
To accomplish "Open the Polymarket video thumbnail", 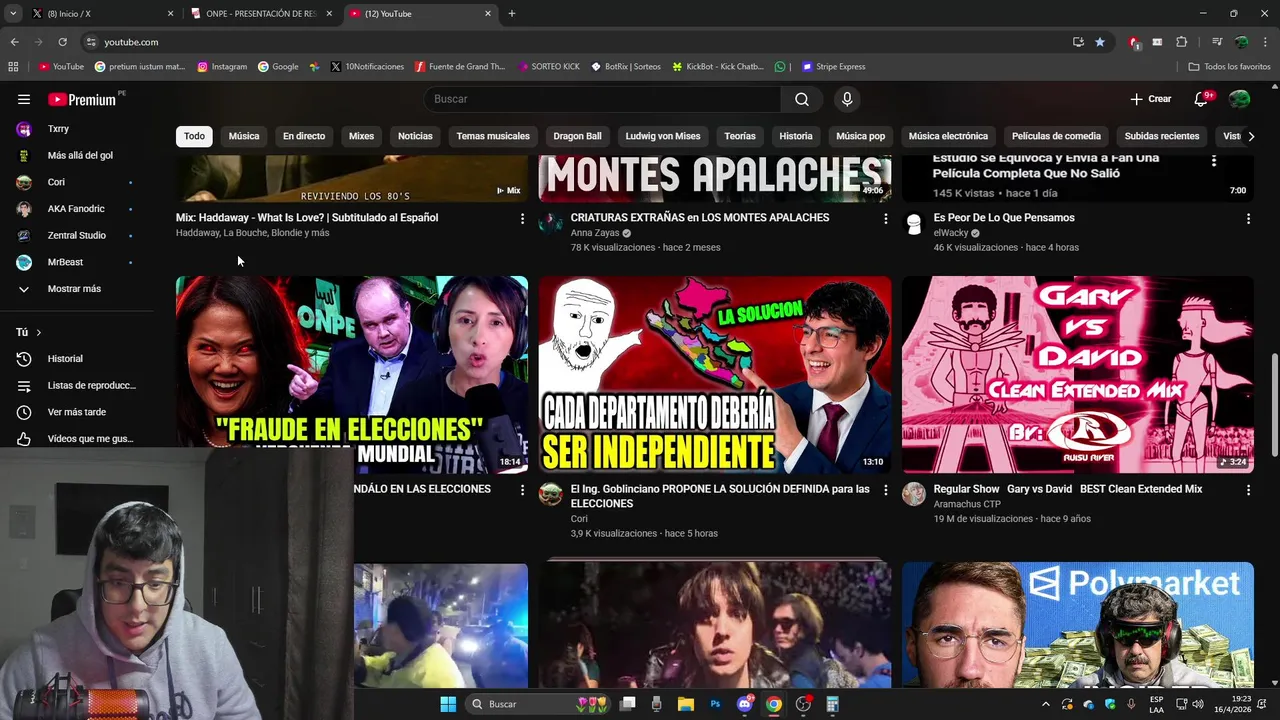I will coord(1078,625).
